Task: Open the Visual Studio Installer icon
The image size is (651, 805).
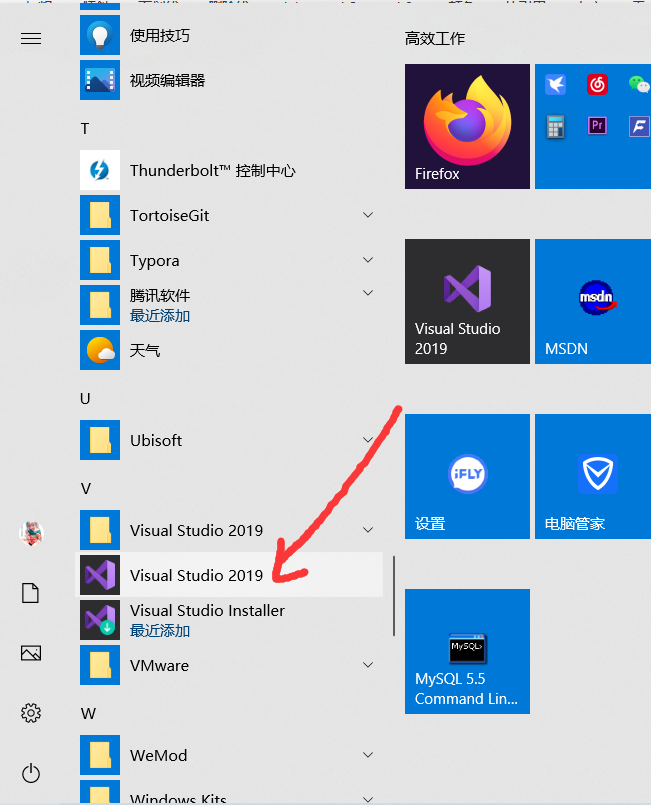Action: pos(100,620)
